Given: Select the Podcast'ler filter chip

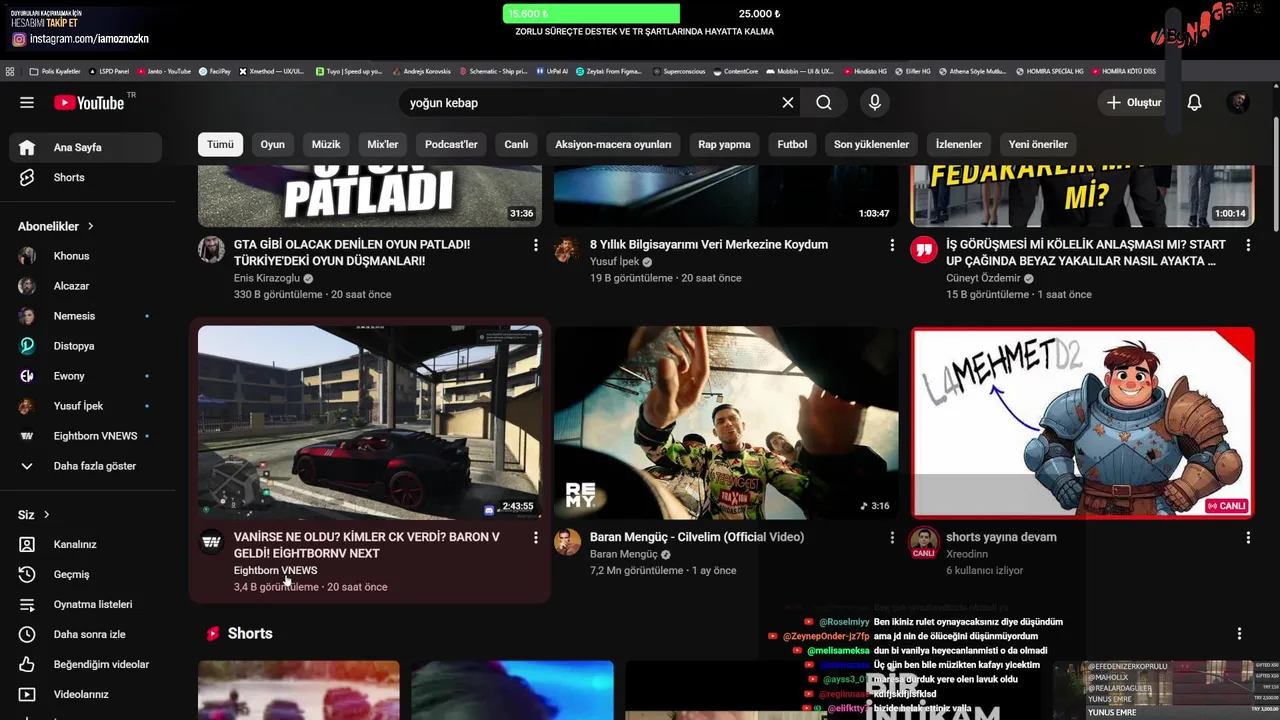Looking at the screenshot, I should [x=451, y=144].
